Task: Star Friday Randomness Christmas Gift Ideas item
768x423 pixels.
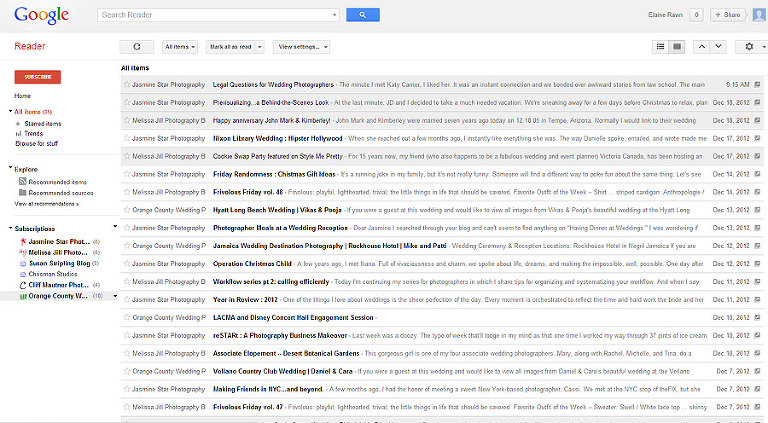Action: [127, 174]
